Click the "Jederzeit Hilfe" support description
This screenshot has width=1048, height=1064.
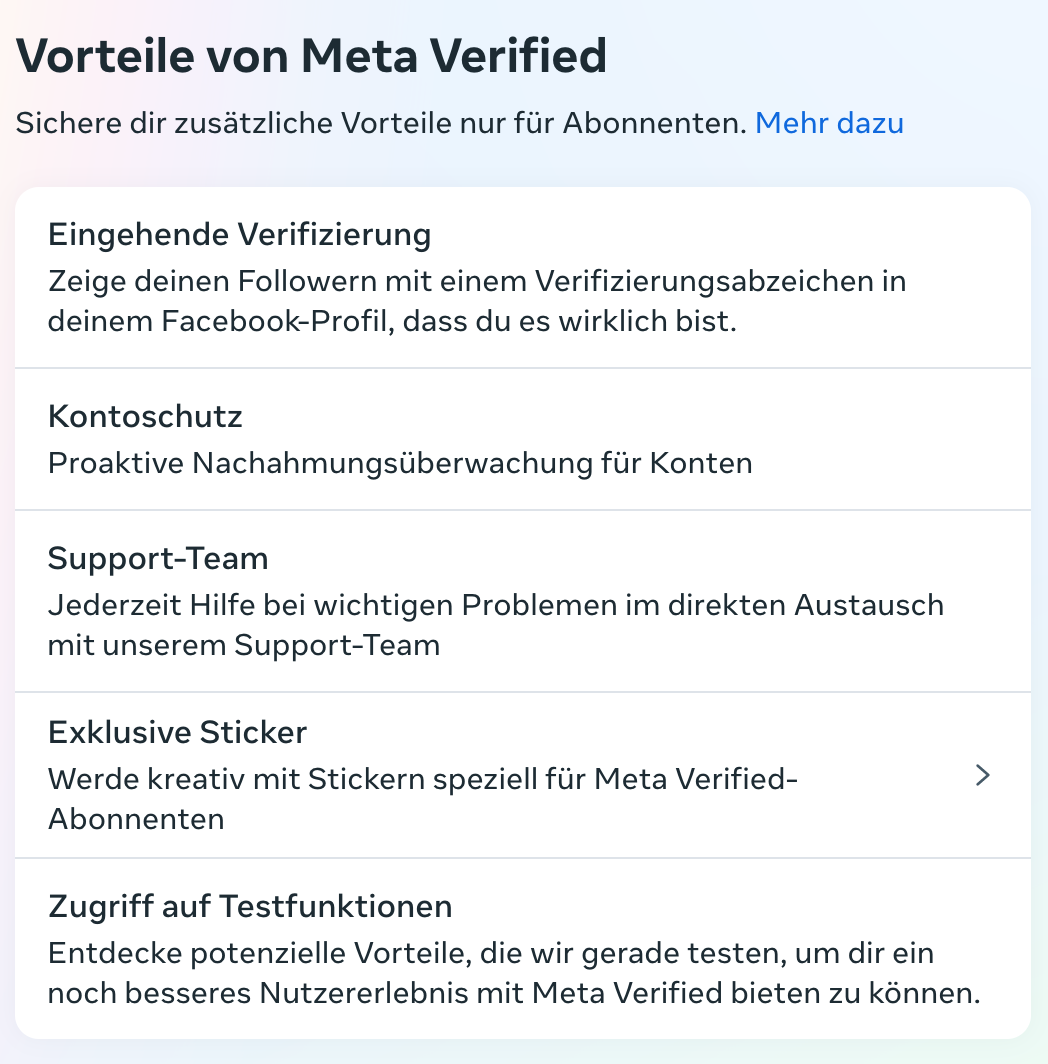(x=495, y=625)
